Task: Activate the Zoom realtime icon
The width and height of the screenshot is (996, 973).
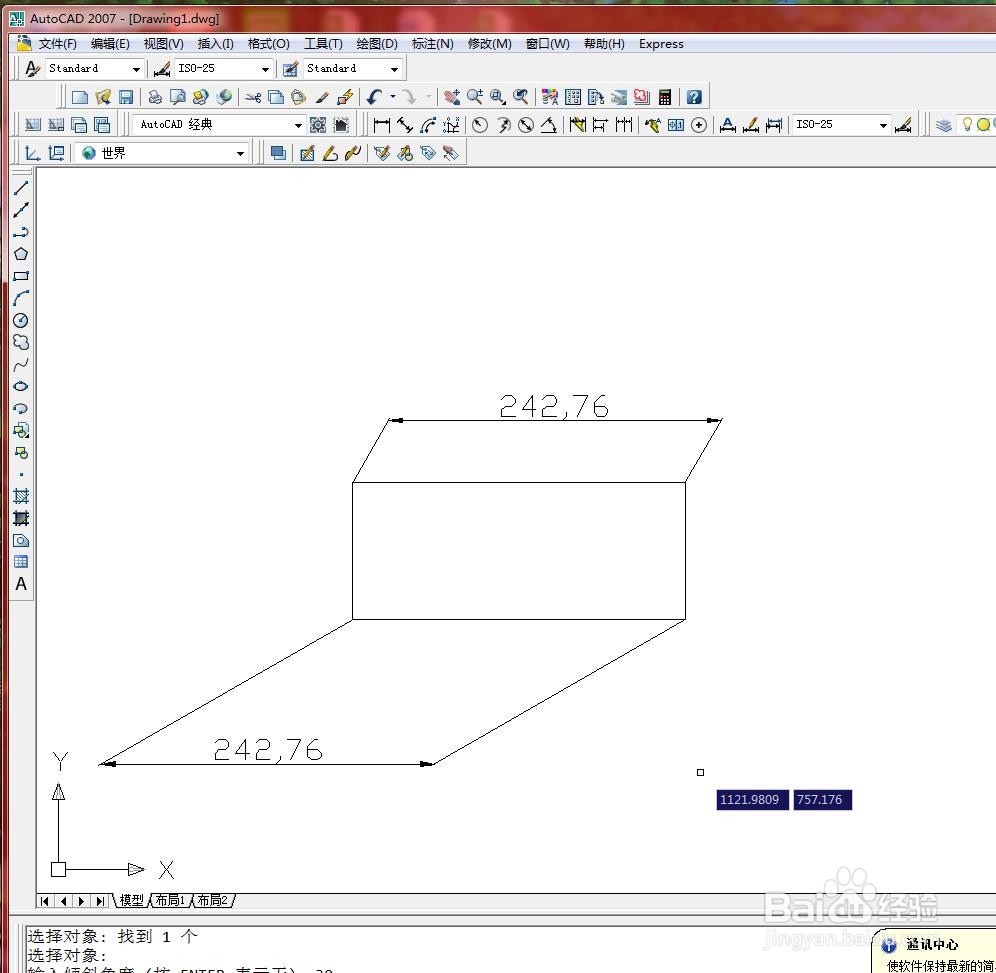Action: (x=474, y=97)
